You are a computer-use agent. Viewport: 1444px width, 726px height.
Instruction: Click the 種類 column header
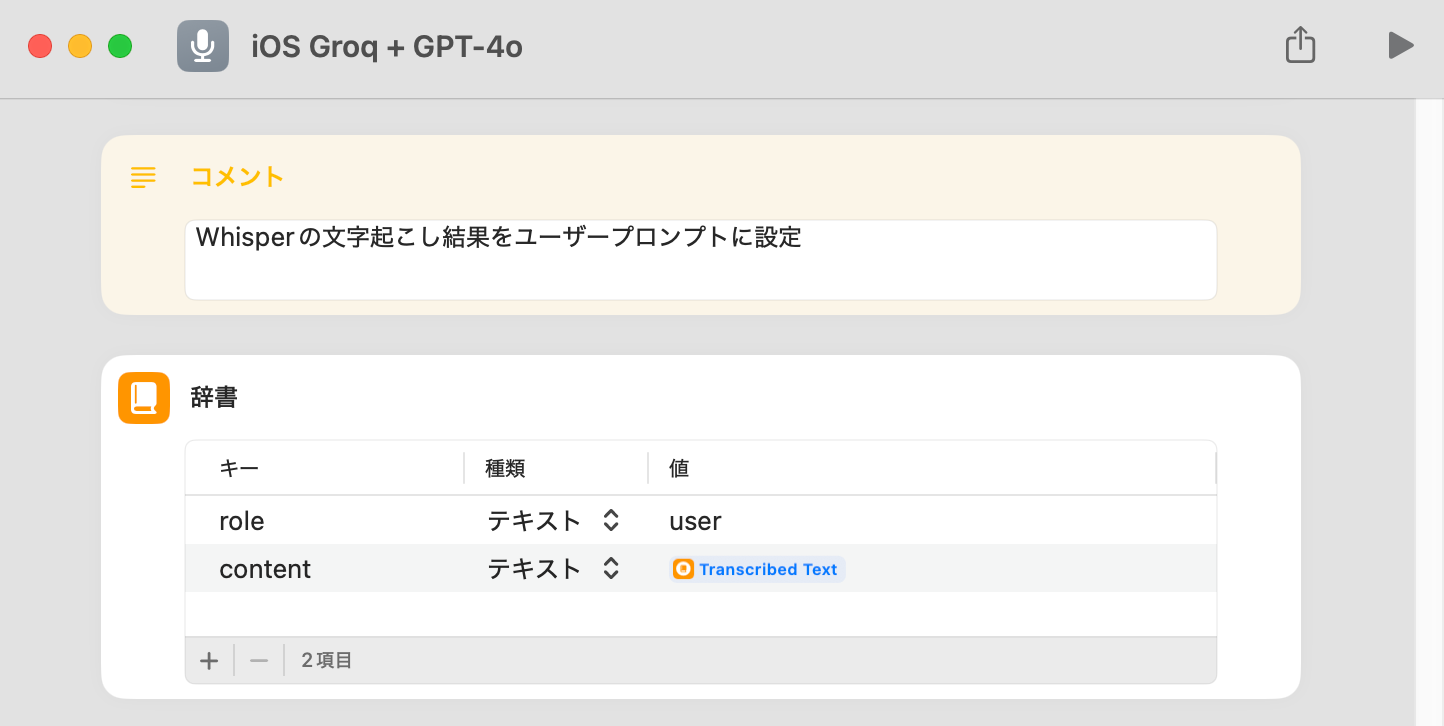tap(505, 468)
